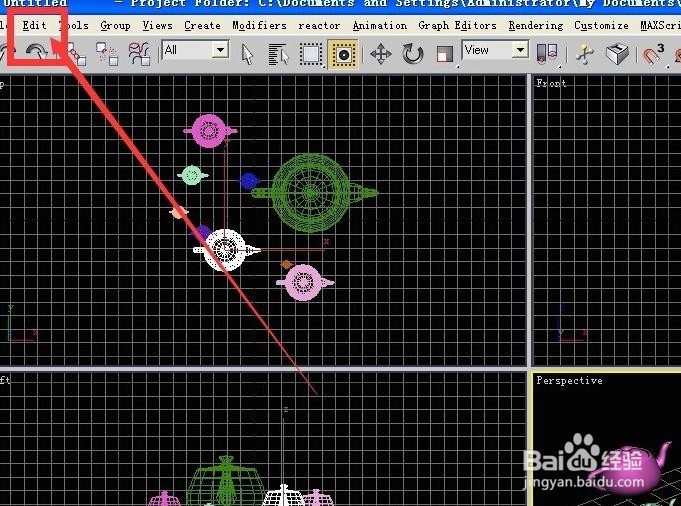Open the Animation menu
This screenshot has height=506, width=681.
380,26
